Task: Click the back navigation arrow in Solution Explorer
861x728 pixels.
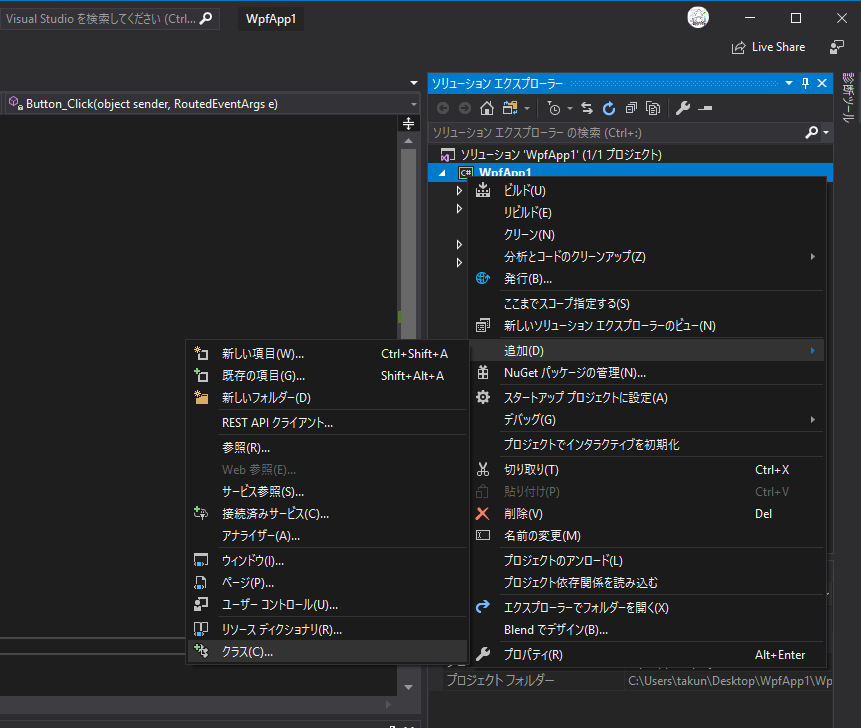Action: click(443, 108)
